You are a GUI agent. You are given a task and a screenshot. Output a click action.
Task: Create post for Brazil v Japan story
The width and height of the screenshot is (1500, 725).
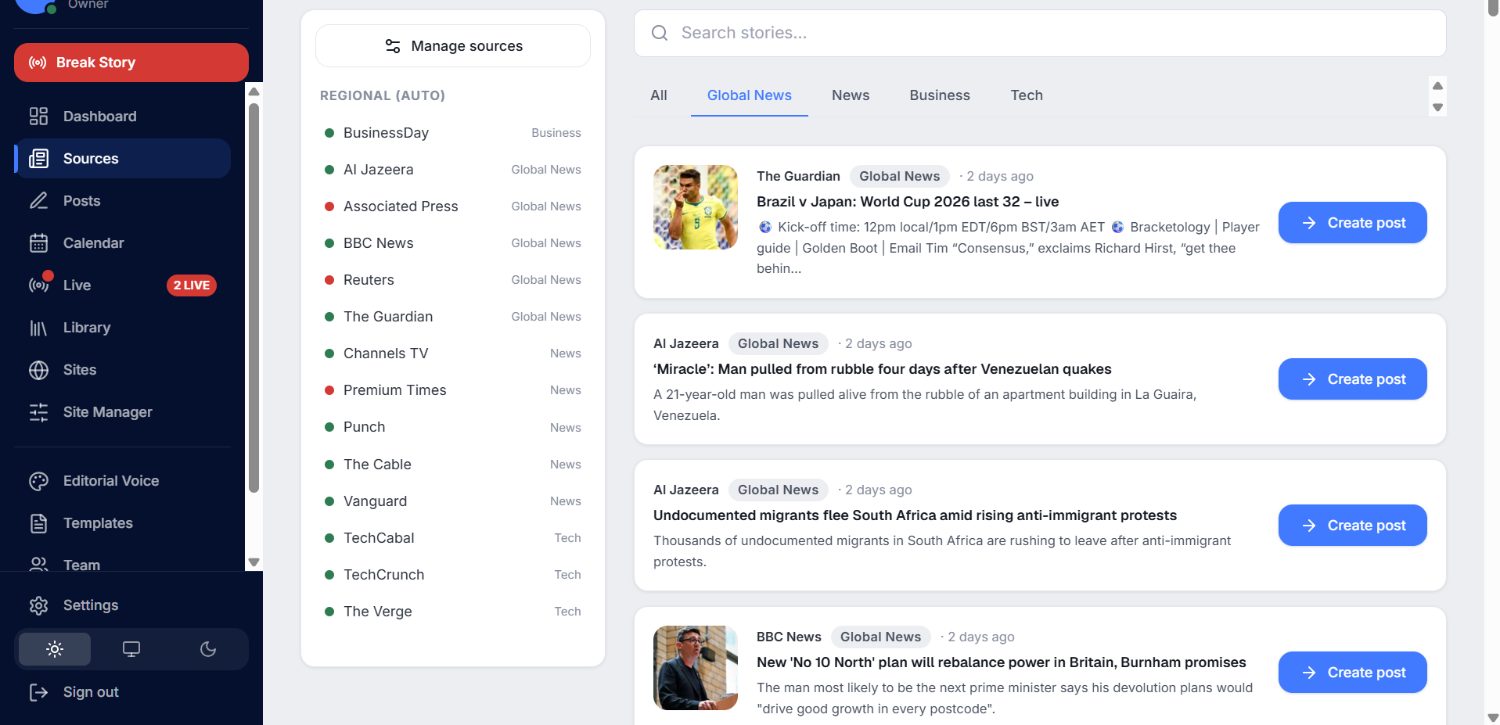1352,222
